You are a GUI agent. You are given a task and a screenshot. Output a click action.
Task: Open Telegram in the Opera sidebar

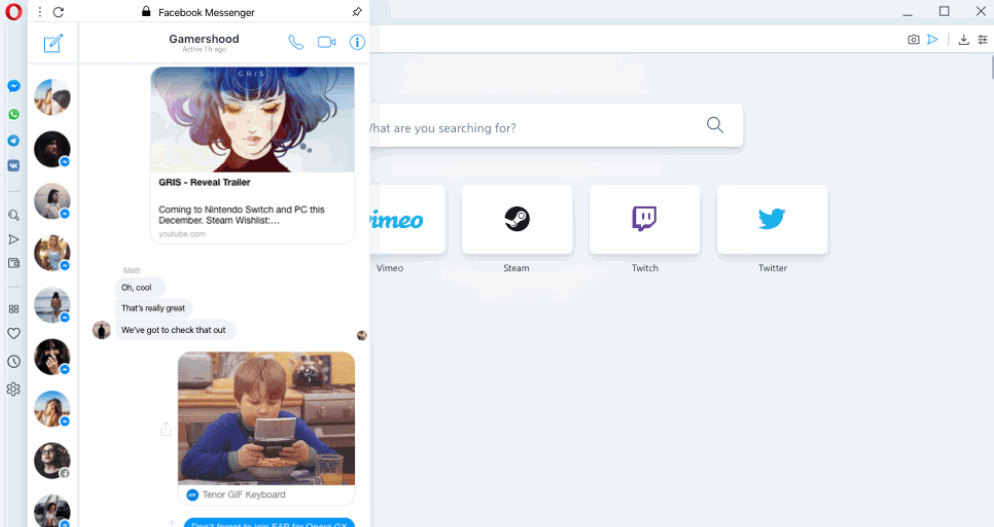coord(13,140)
